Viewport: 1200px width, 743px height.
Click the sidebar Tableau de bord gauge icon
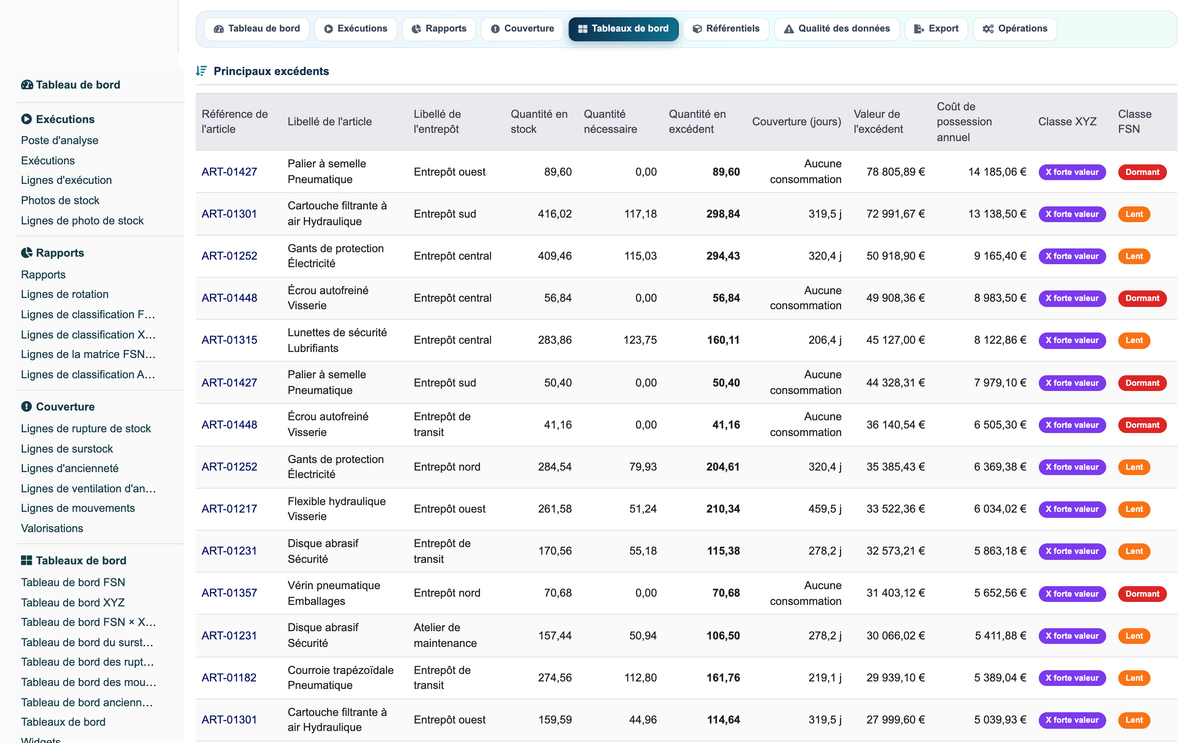tap(27, 85)
